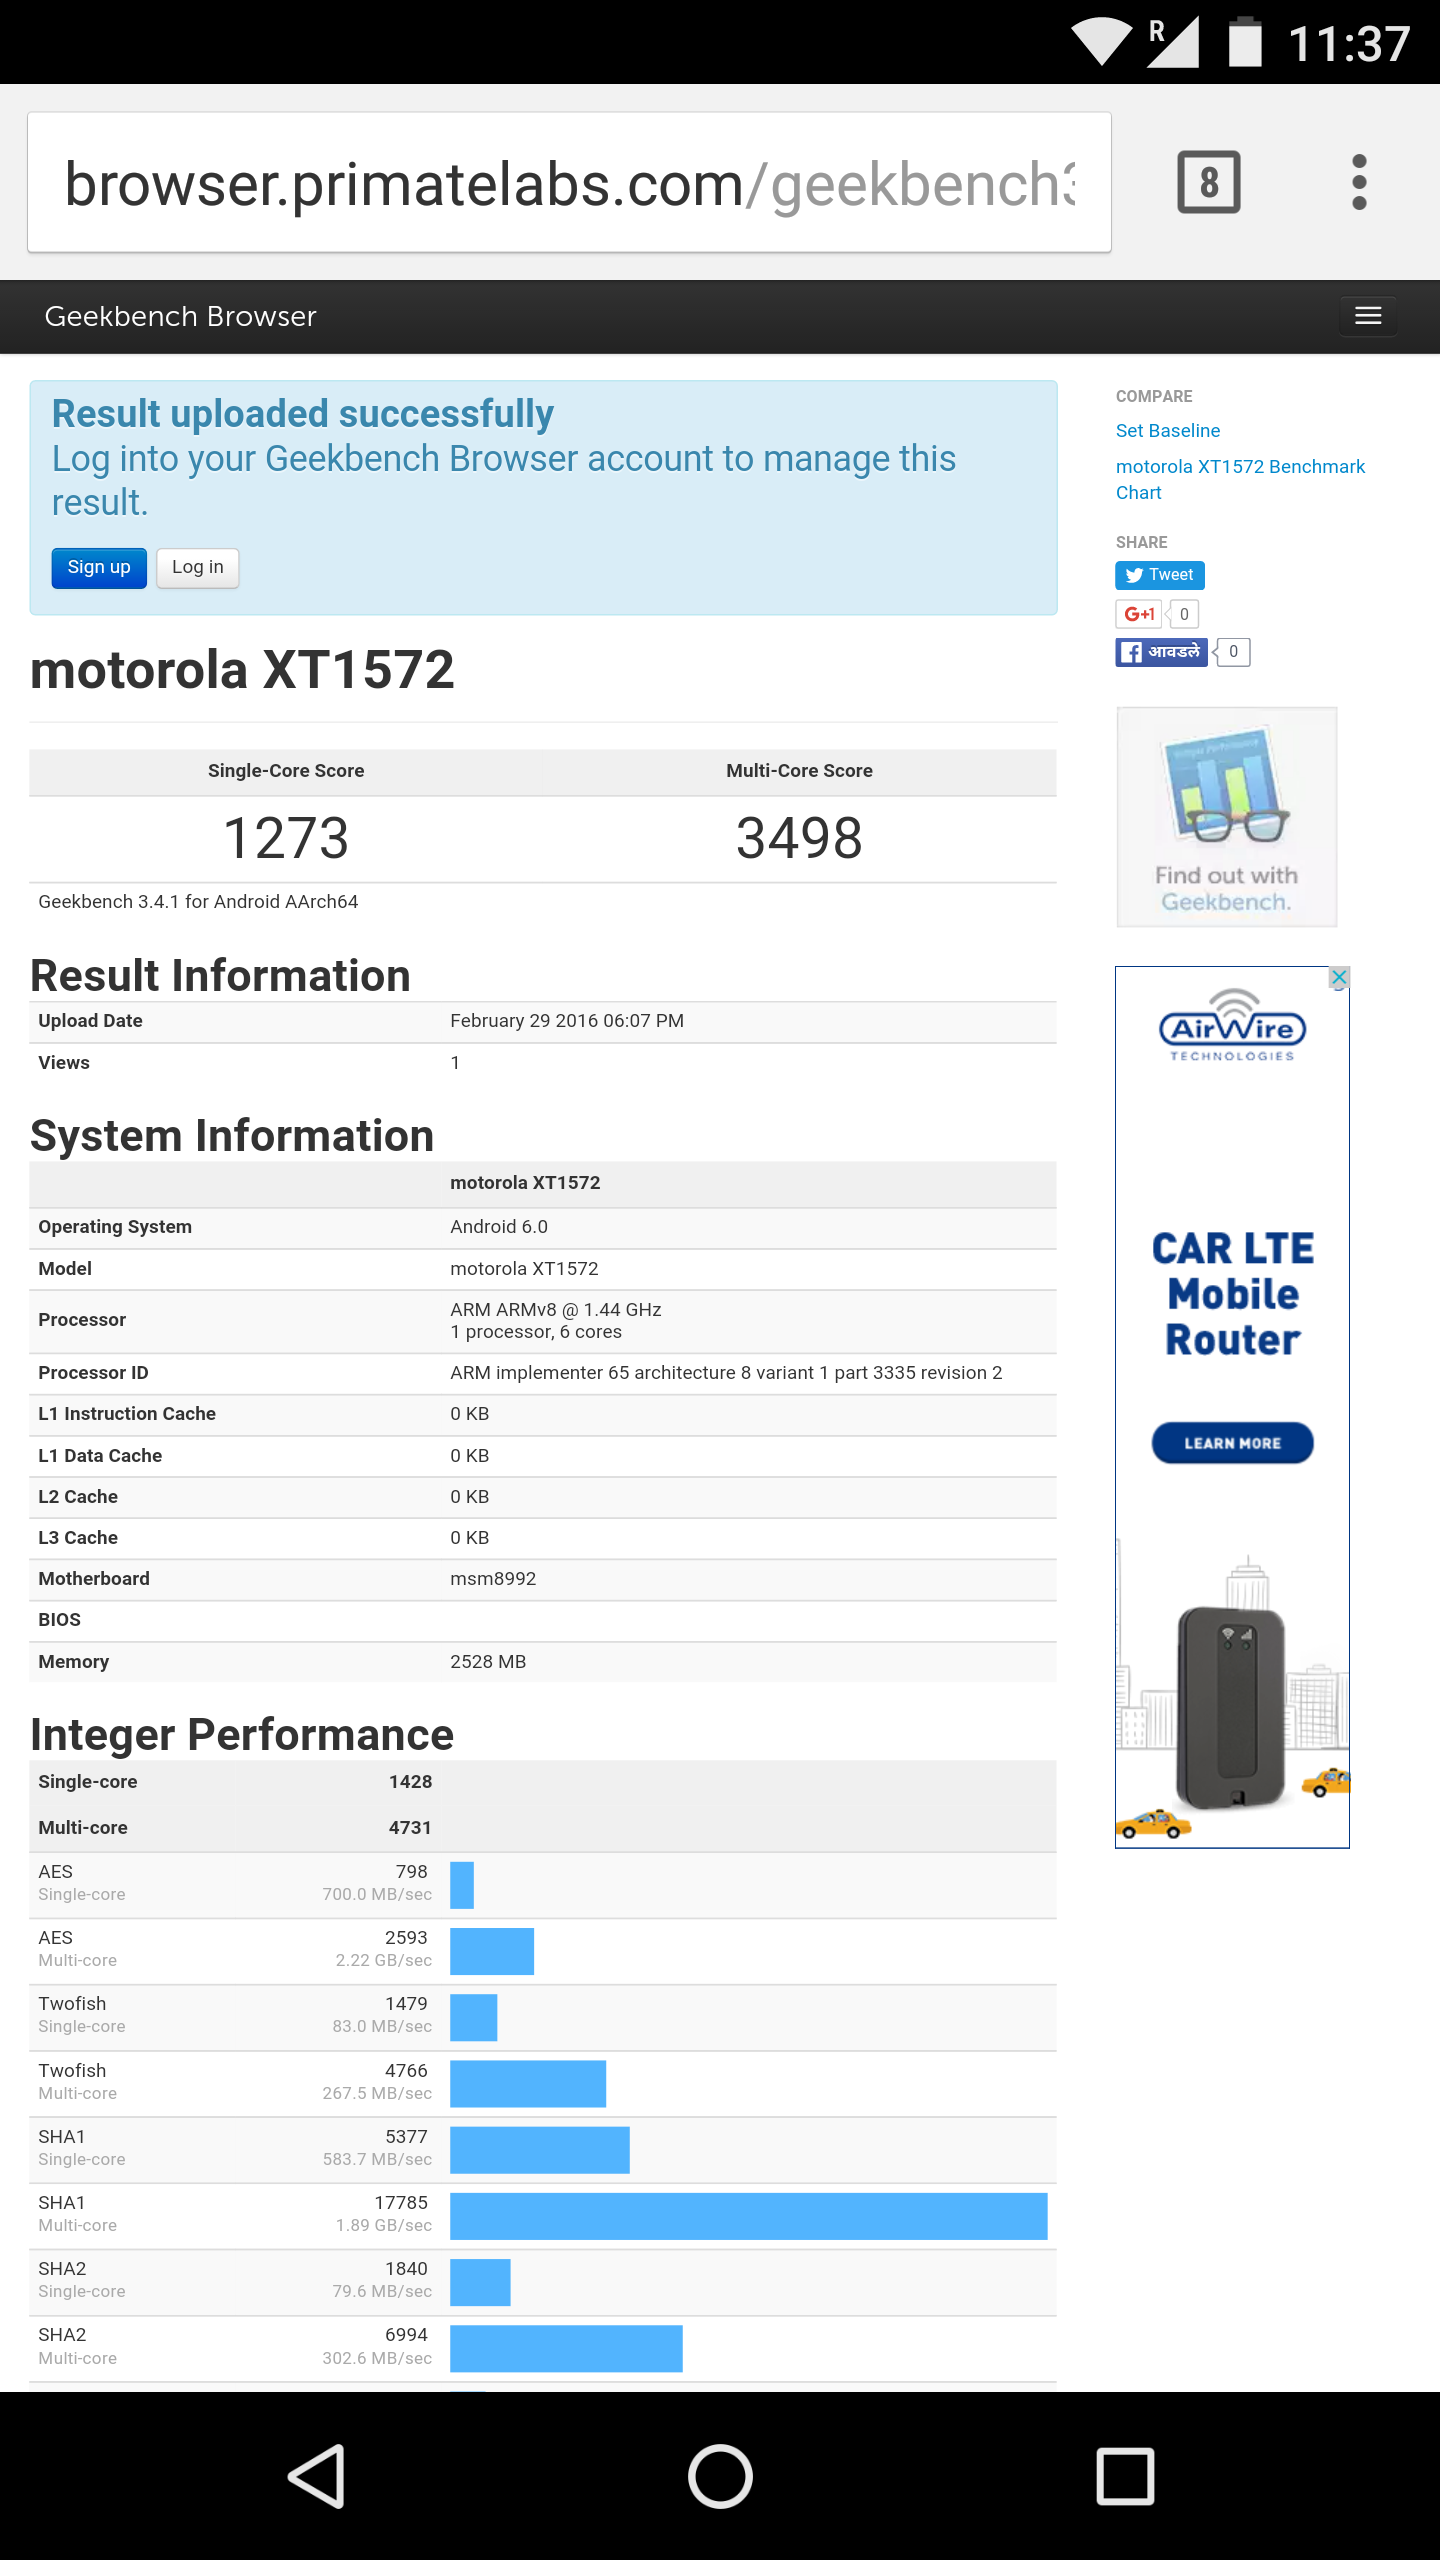Click Integer Performance multi-core score 4731
This screenshot has height=2560, width=1440.
coord(410,1828)
